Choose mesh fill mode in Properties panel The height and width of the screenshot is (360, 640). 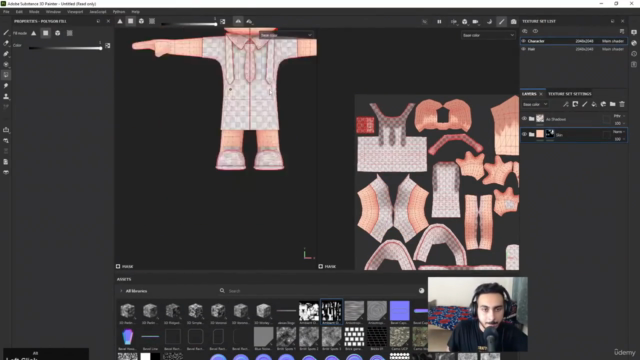(58, 33)
